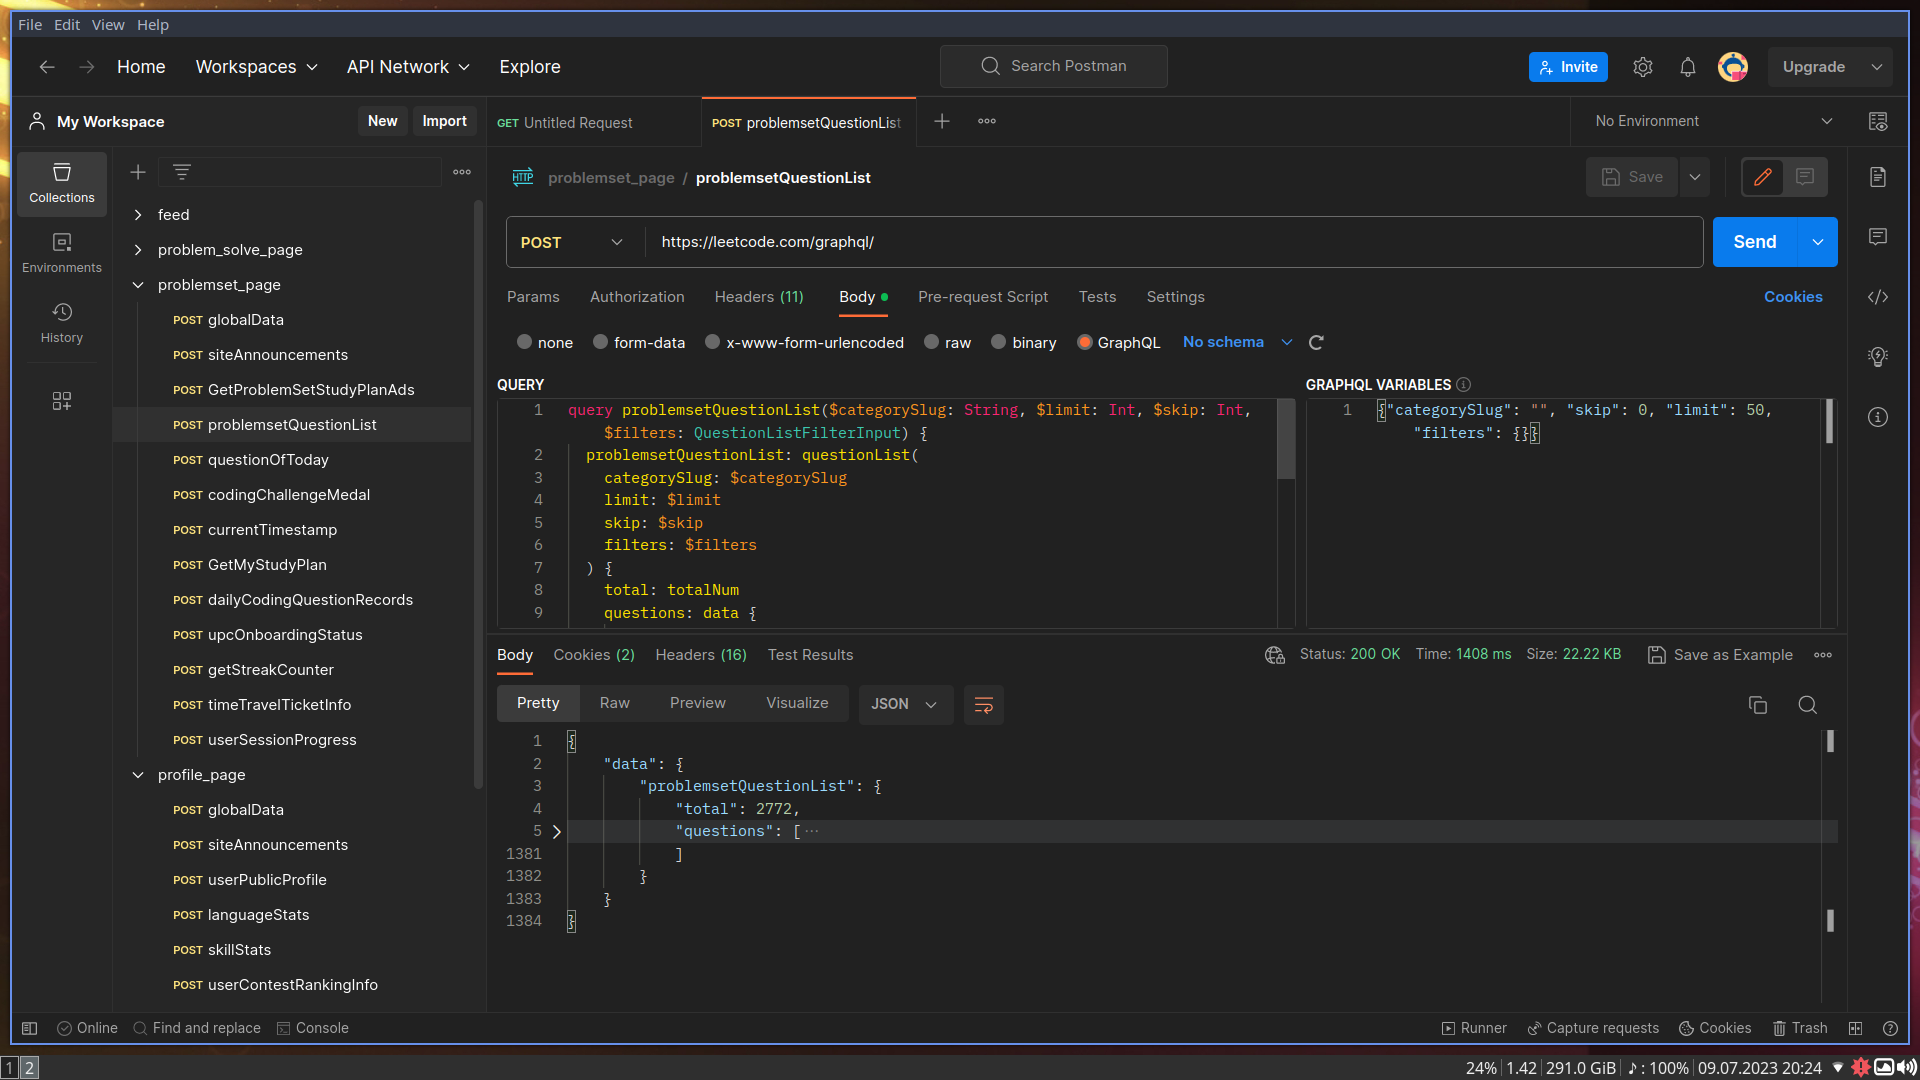The height and width of the screenshot is (1080, 1920).
Task: Open the Pre-request Script tab
Action: click(x=983, y=297)
